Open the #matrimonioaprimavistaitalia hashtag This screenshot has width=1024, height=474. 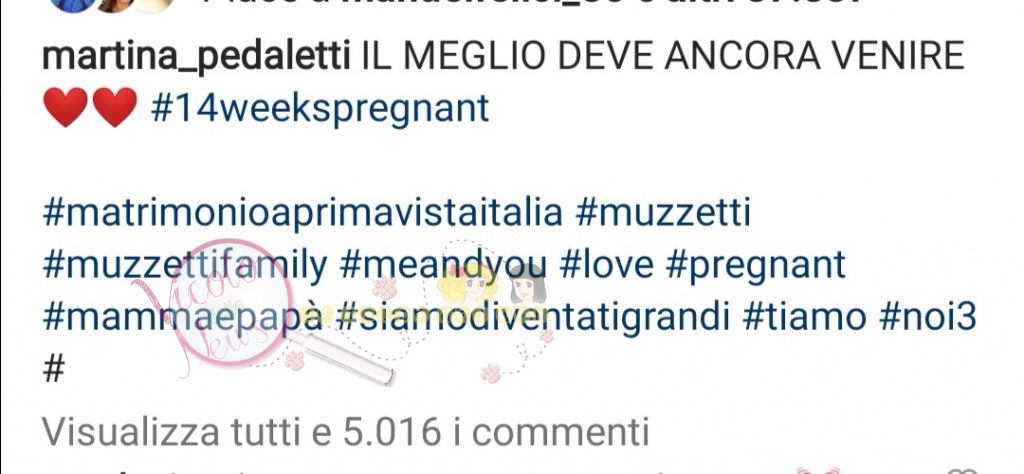(x=302, y=213)
